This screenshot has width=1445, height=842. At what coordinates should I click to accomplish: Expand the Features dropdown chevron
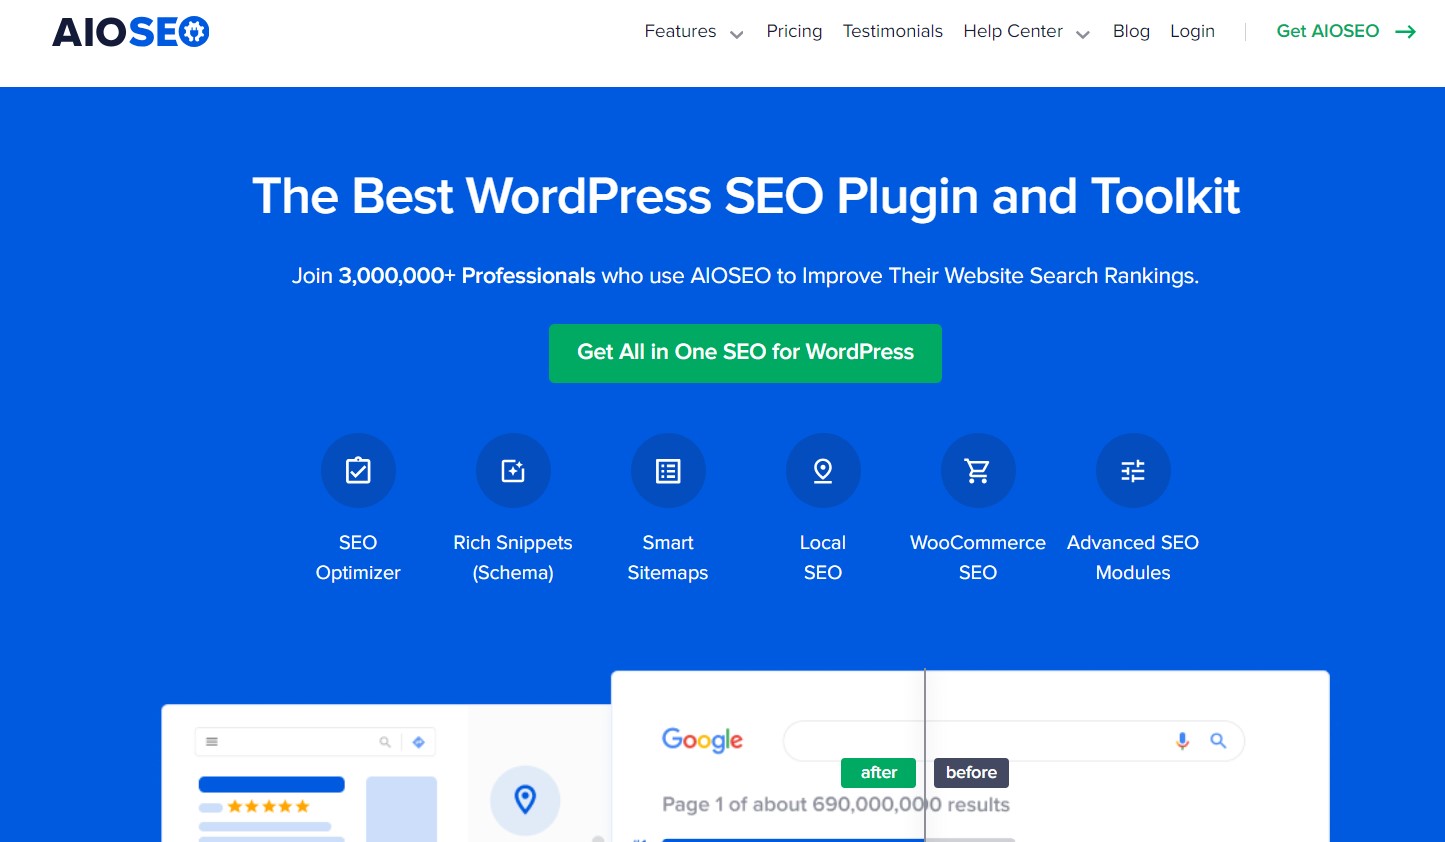pos(737,35)
